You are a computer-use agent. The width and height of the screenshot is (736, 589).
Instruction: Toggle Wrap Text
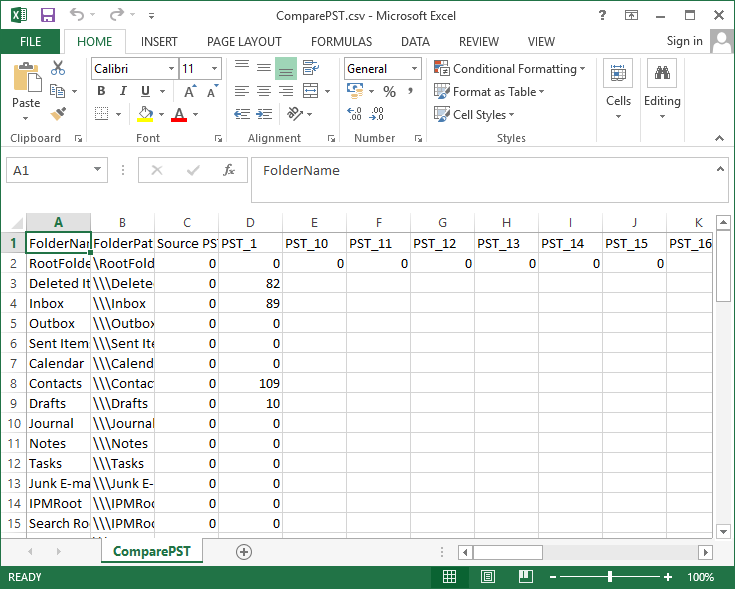311,68
